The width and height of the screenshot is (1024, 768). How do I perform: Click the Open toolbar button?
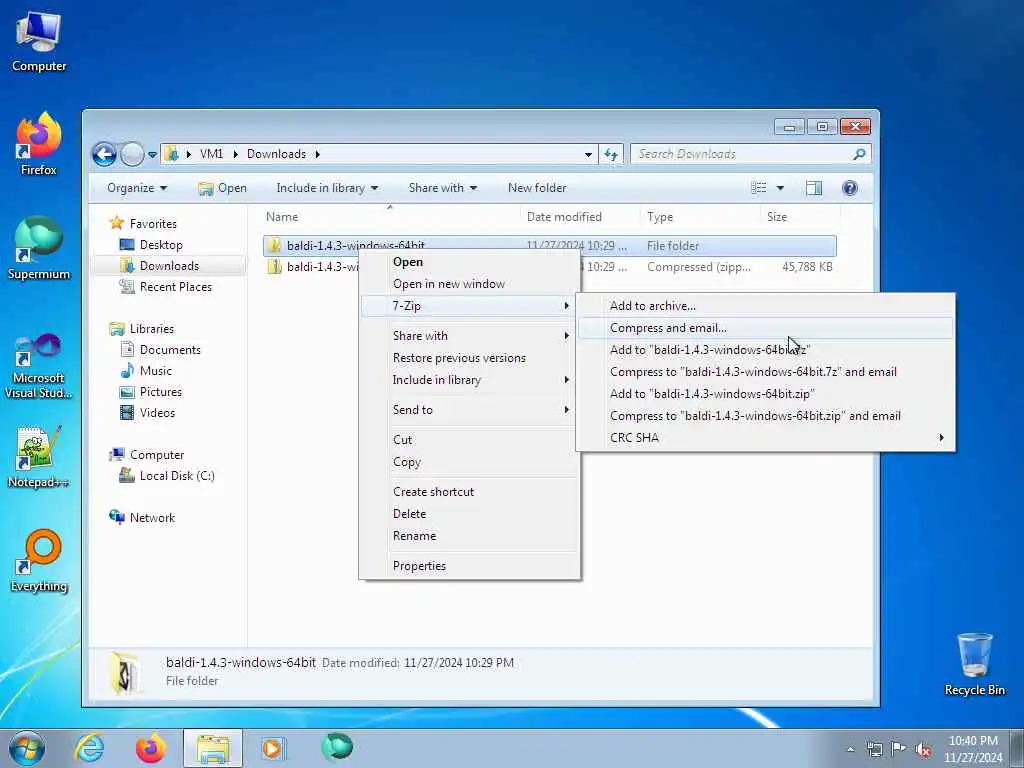[223, 188]
